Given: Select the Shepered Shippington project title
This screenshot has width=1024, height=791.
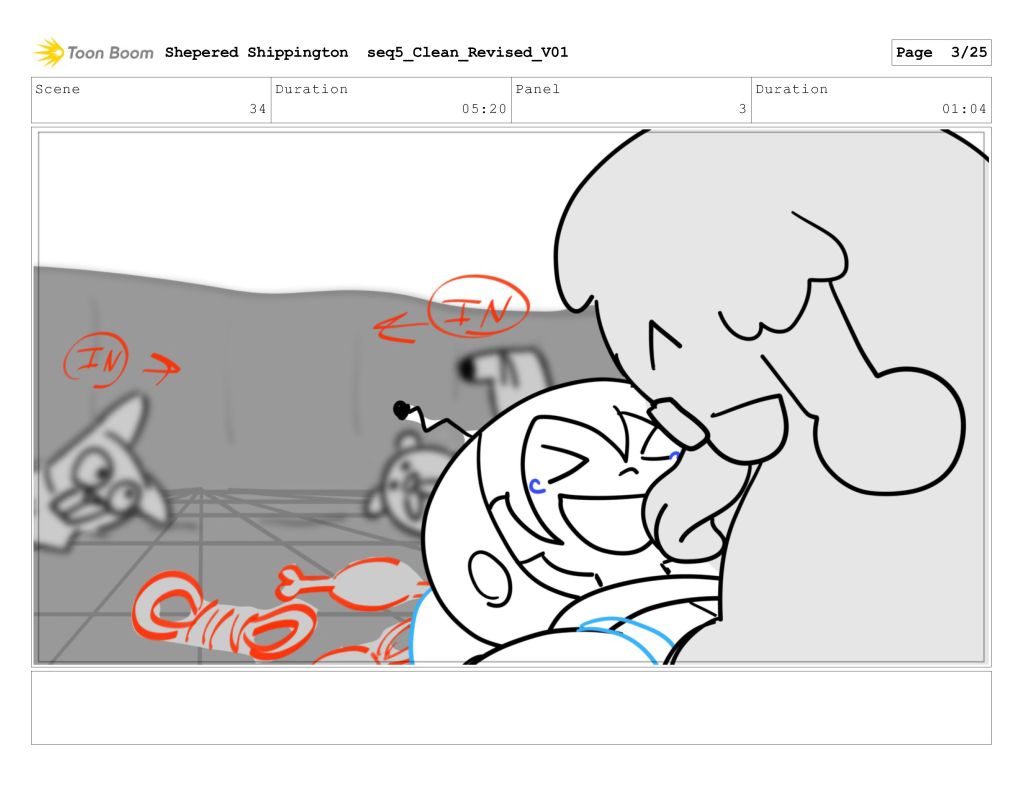Looking at the screenshot, I should click(x=256, y=52).
